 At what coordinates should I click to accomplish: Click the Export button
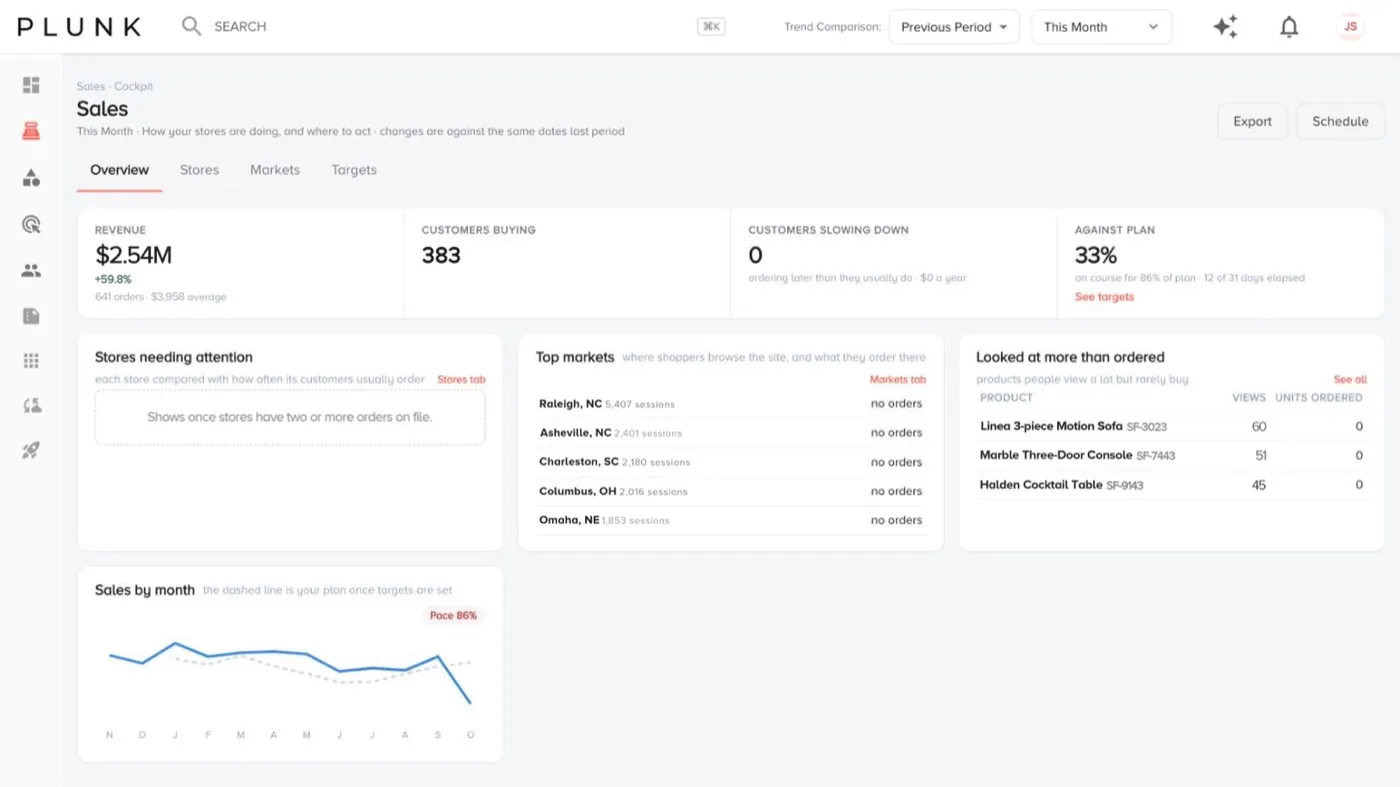(x=1252, y=121)
